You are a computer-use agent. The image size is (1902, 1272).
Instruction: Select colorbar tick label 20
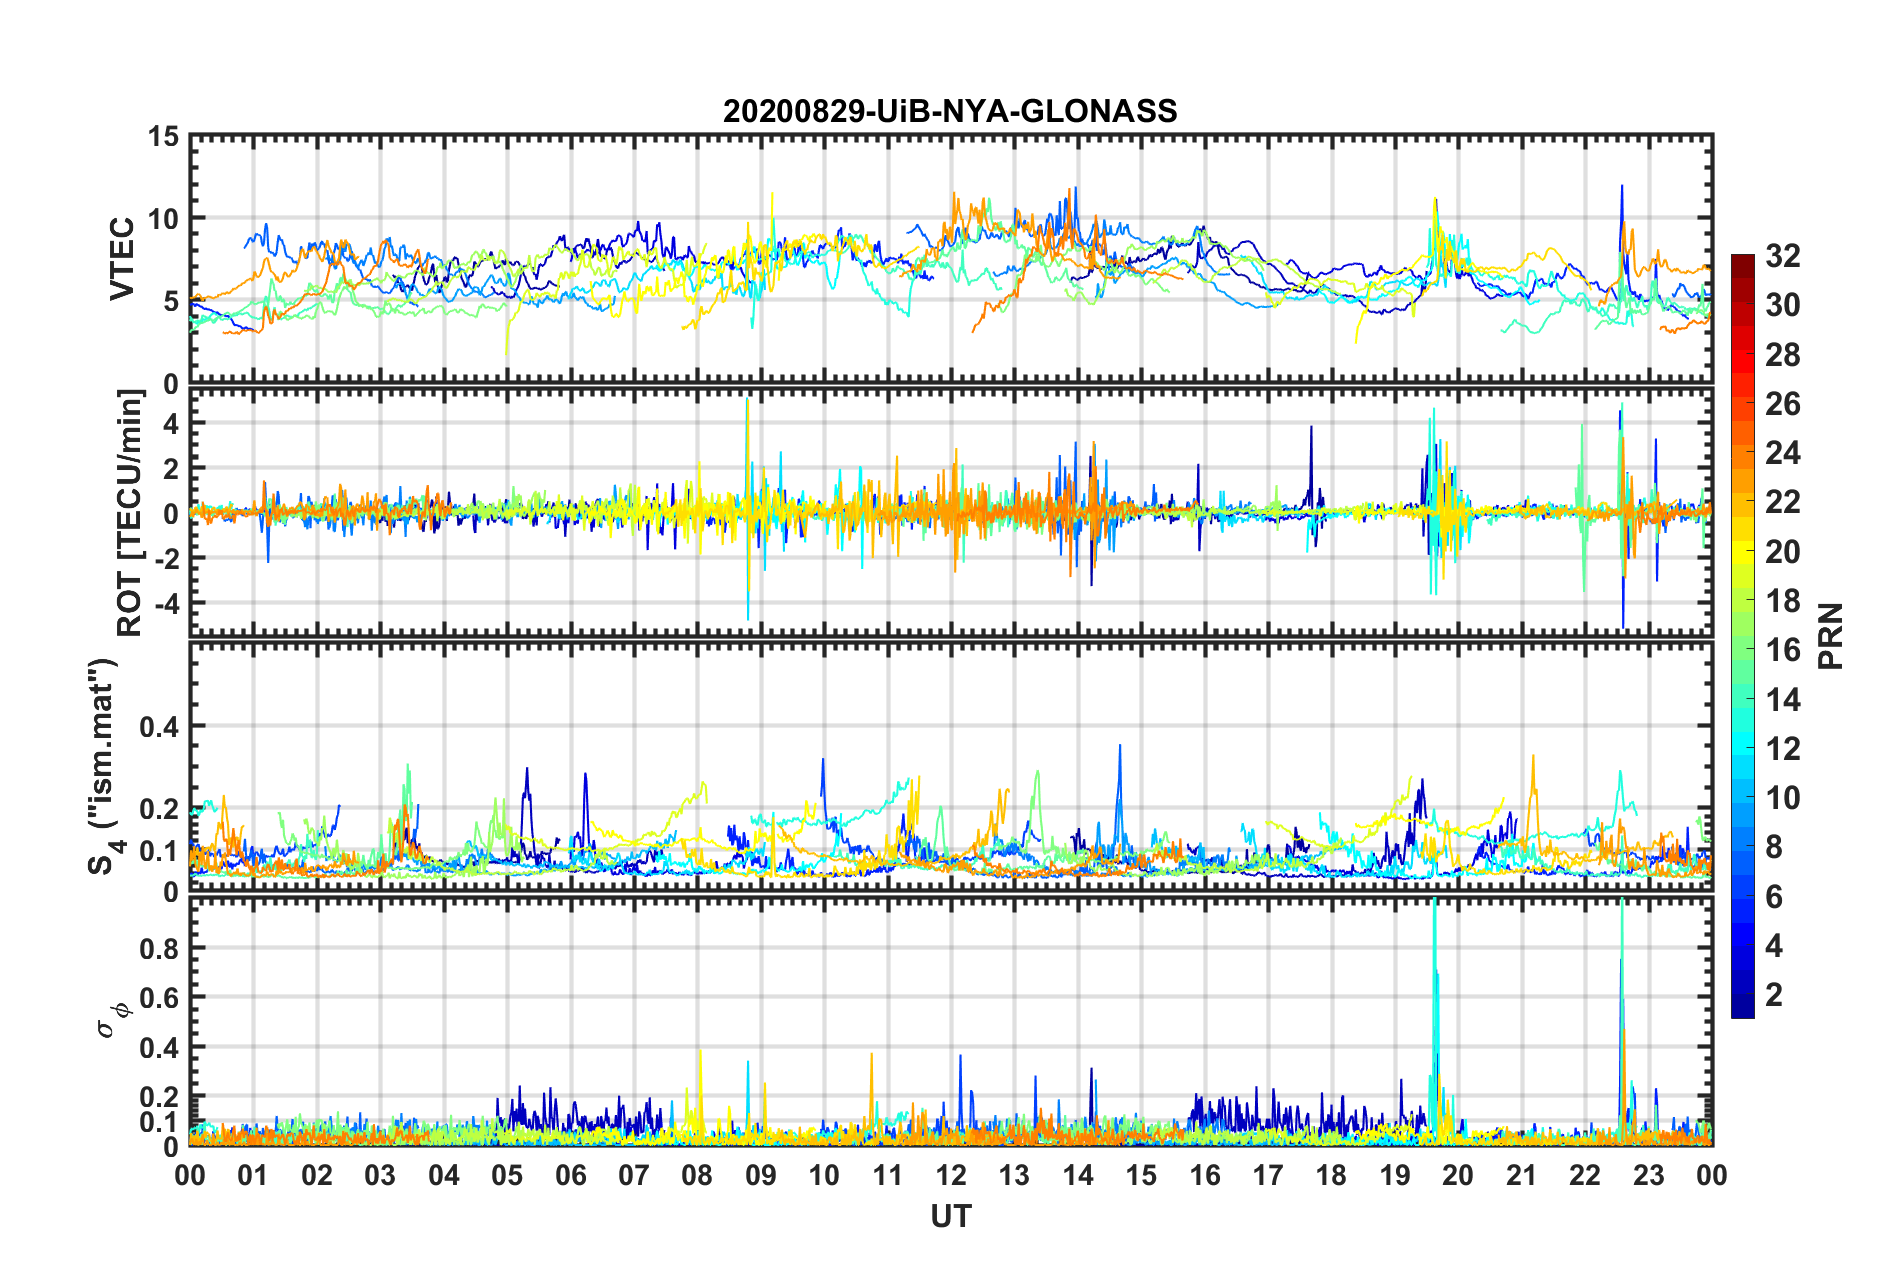[x=1782, y=552]
